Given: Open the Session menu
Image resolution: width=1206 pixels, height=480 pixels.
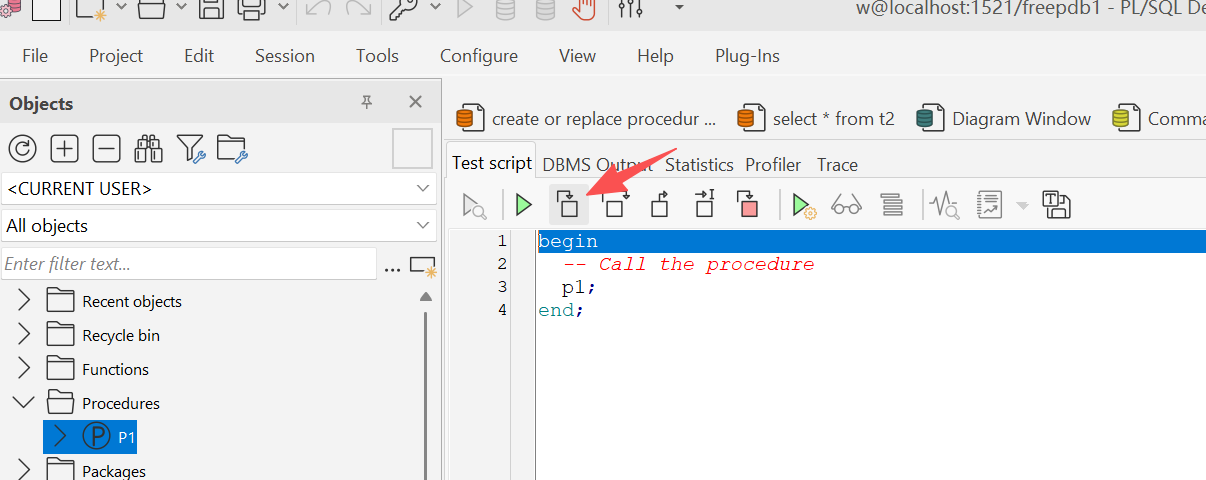Looking at the screenshot, I should 285,56.
